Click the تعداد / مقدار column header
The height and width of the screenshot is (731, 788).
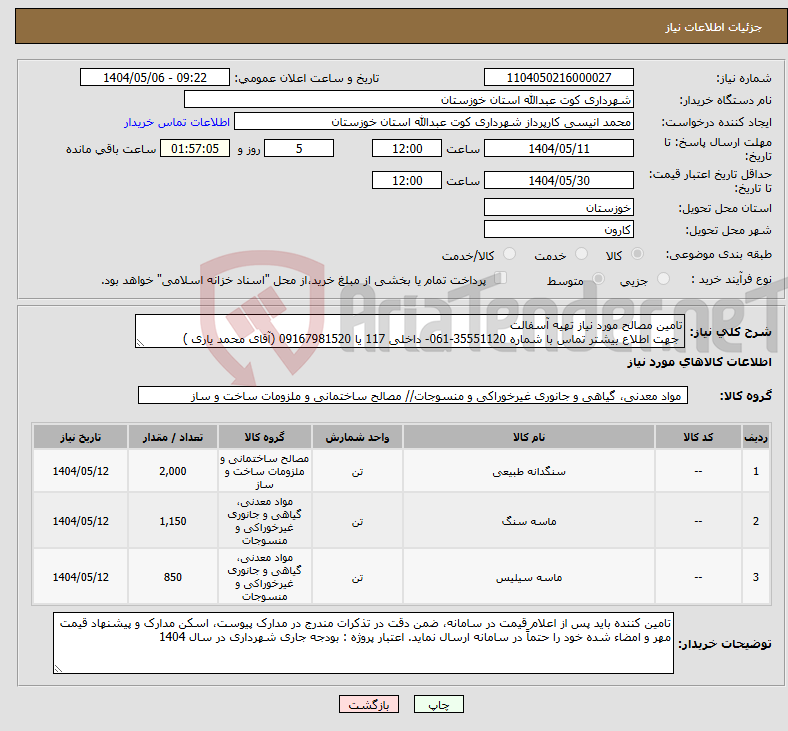pos(173,437)
